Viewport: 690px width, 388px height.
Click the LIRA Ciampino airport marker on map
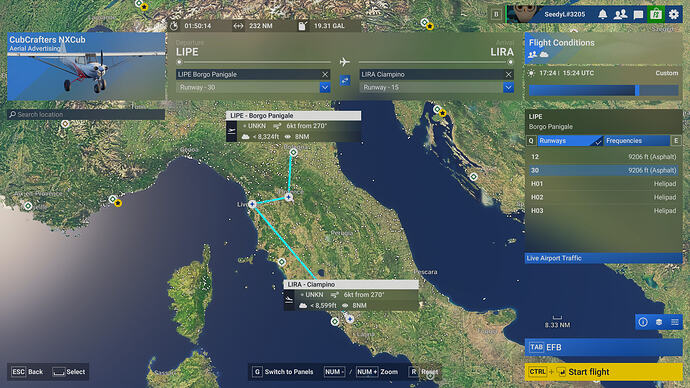coord(349,318)
